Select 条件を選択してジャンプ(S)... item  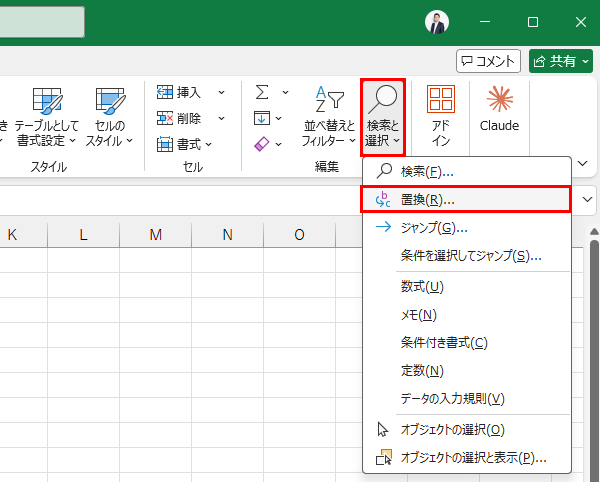pyautogui.click(x=467, y=255)
